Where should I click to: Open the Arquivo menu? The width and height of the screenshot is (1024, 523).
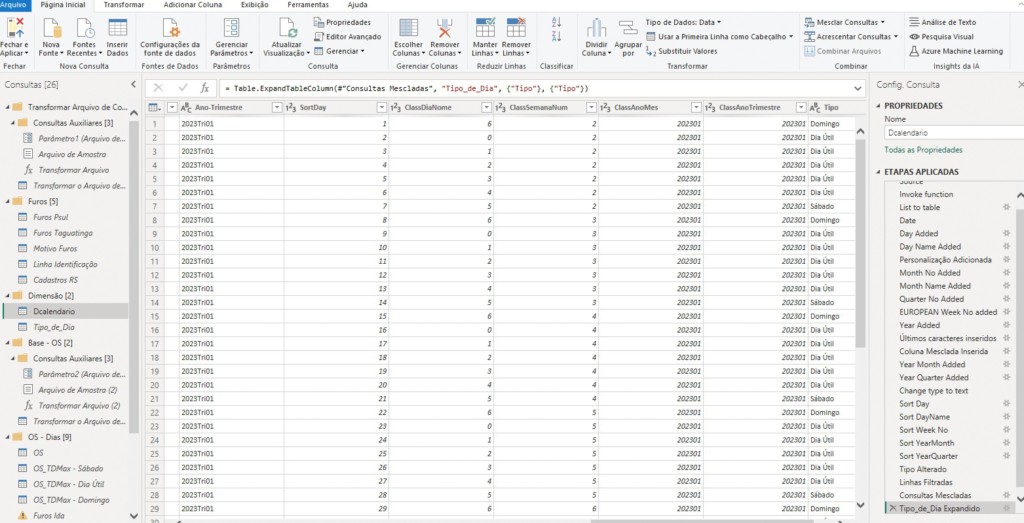pyautogui.click(x=15, y=5)
